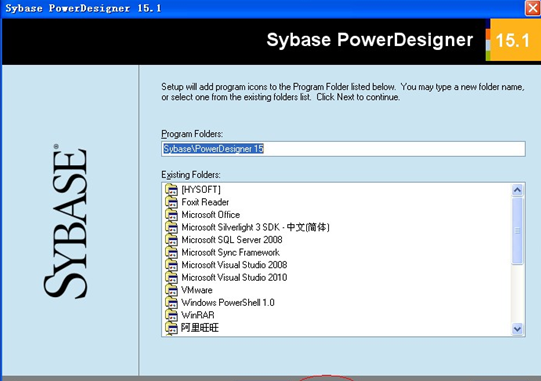Click the Microsoft Silverlight 3 SDK folder icon
Image resolution: width=541 pixels, height=381 pixels.
pyautogui.click(x=171, y=227)
